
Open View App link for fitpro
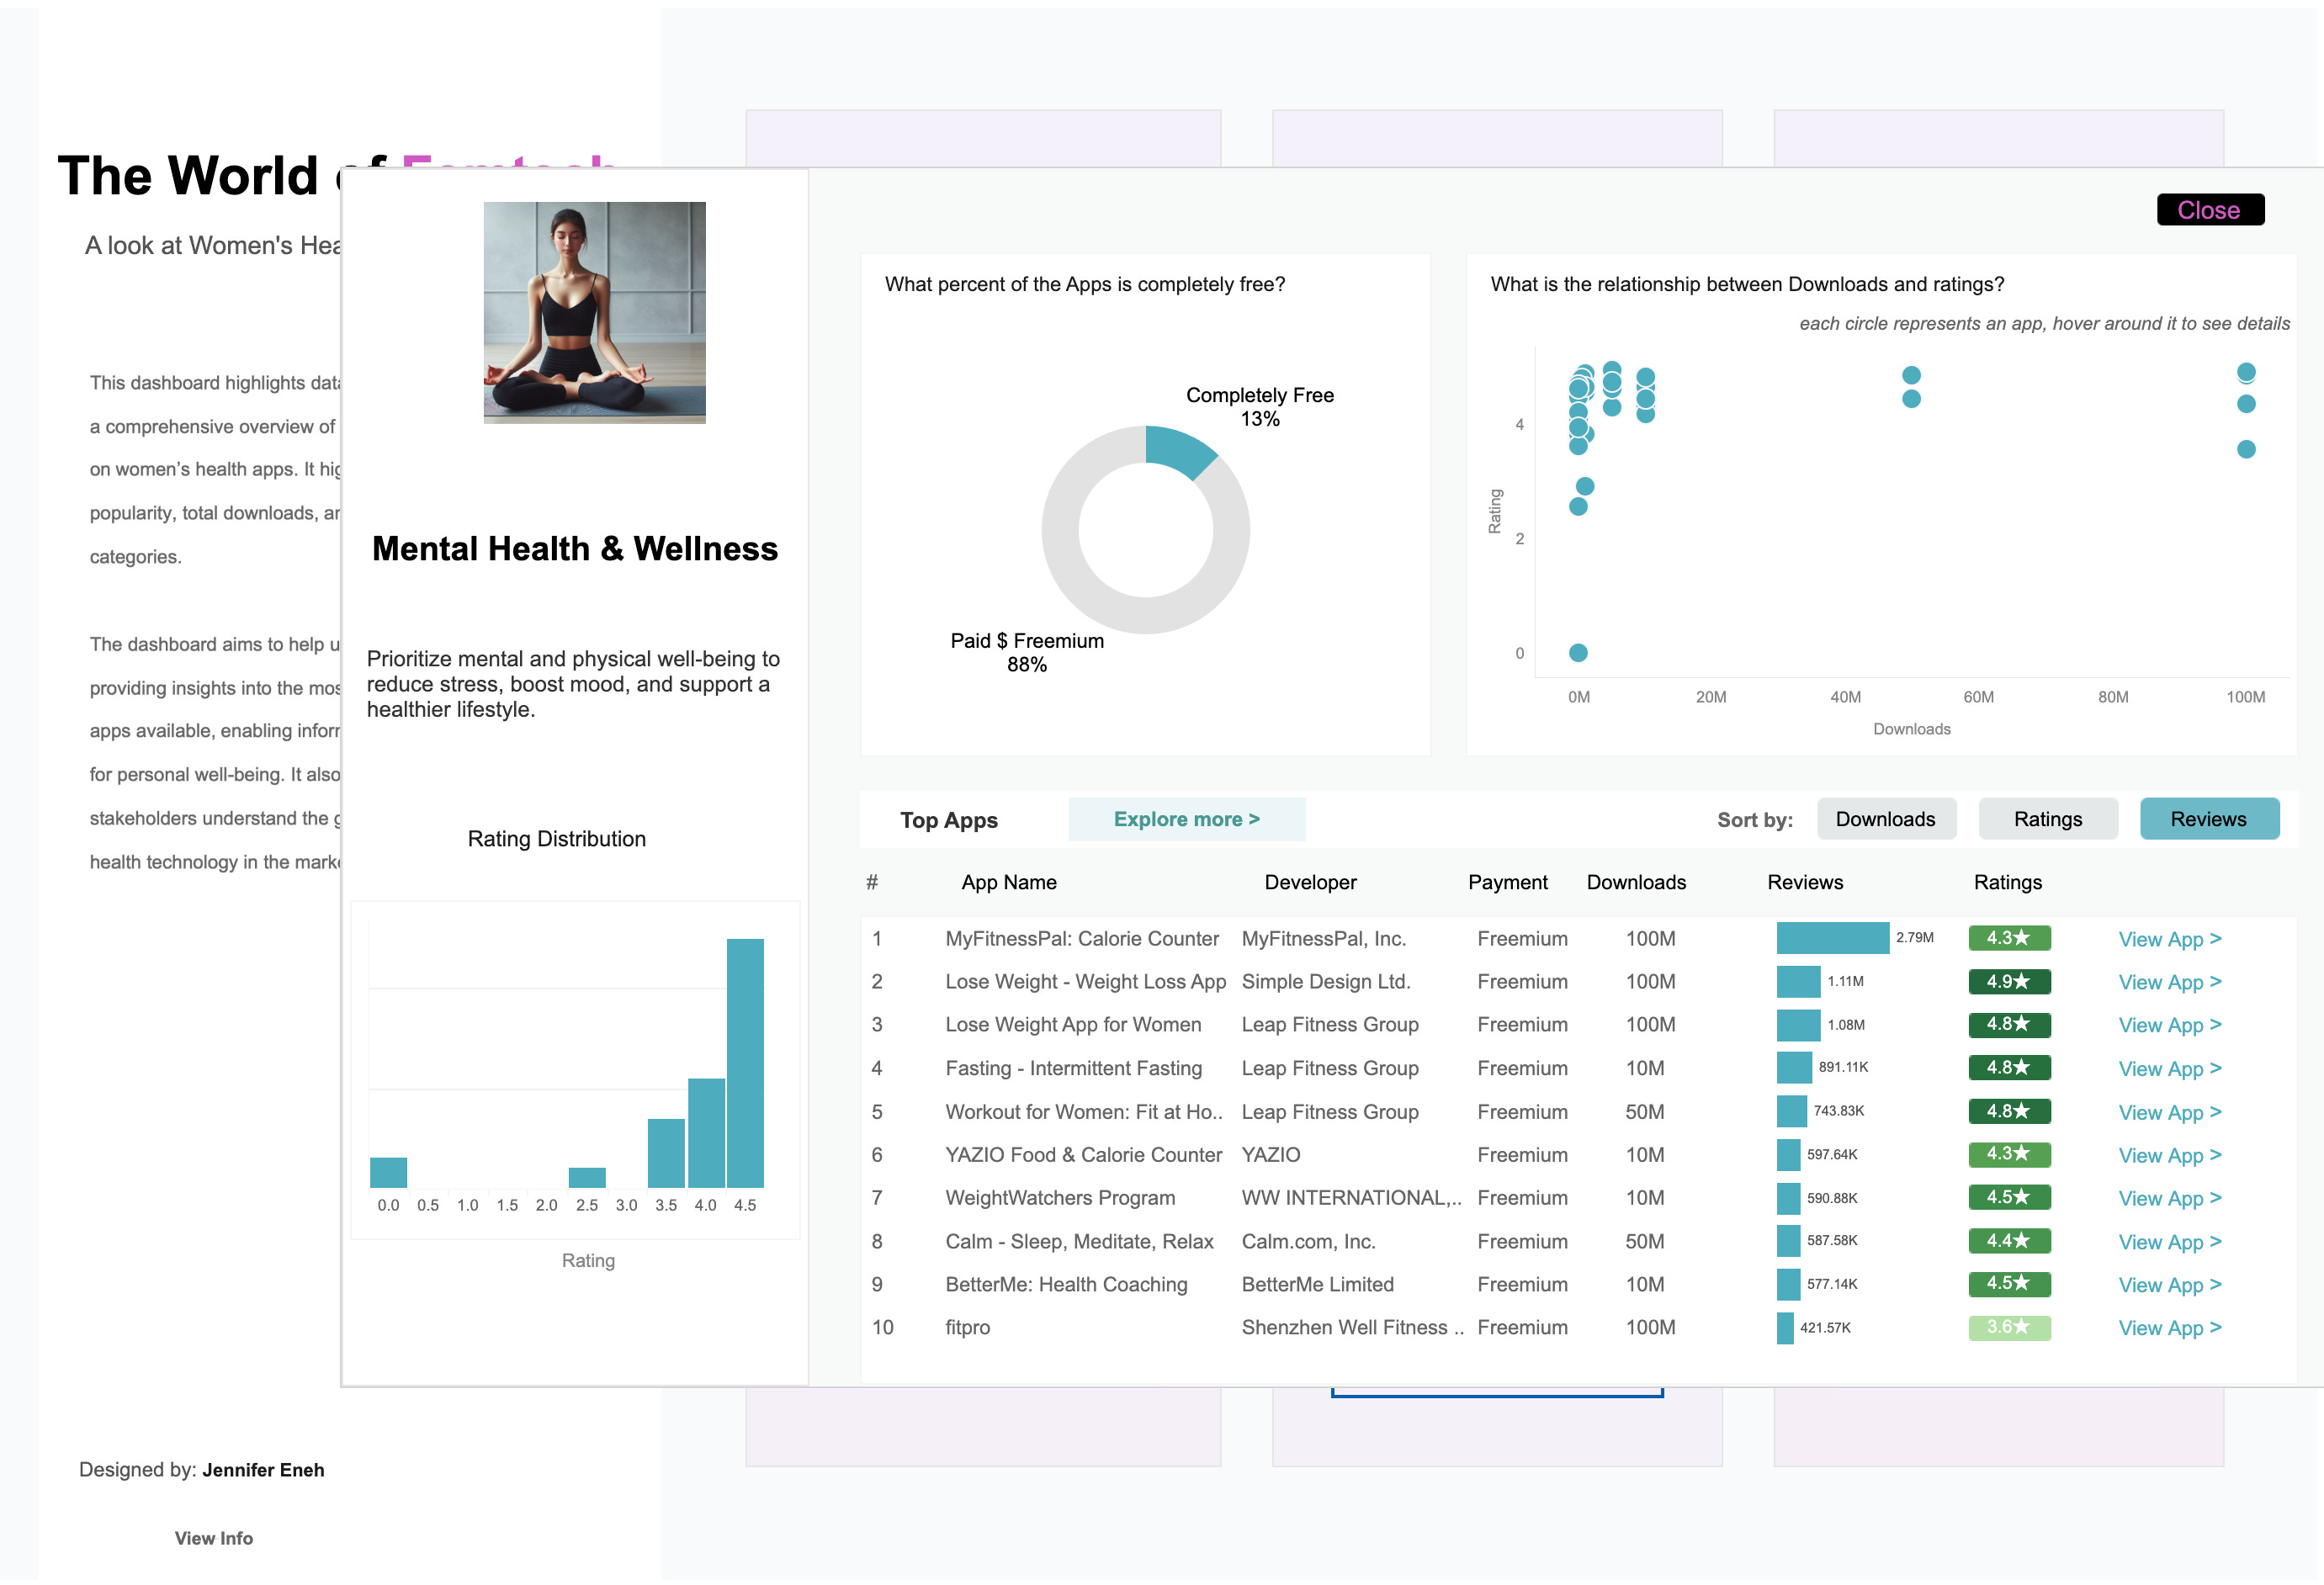(x=2169, y=1328)
